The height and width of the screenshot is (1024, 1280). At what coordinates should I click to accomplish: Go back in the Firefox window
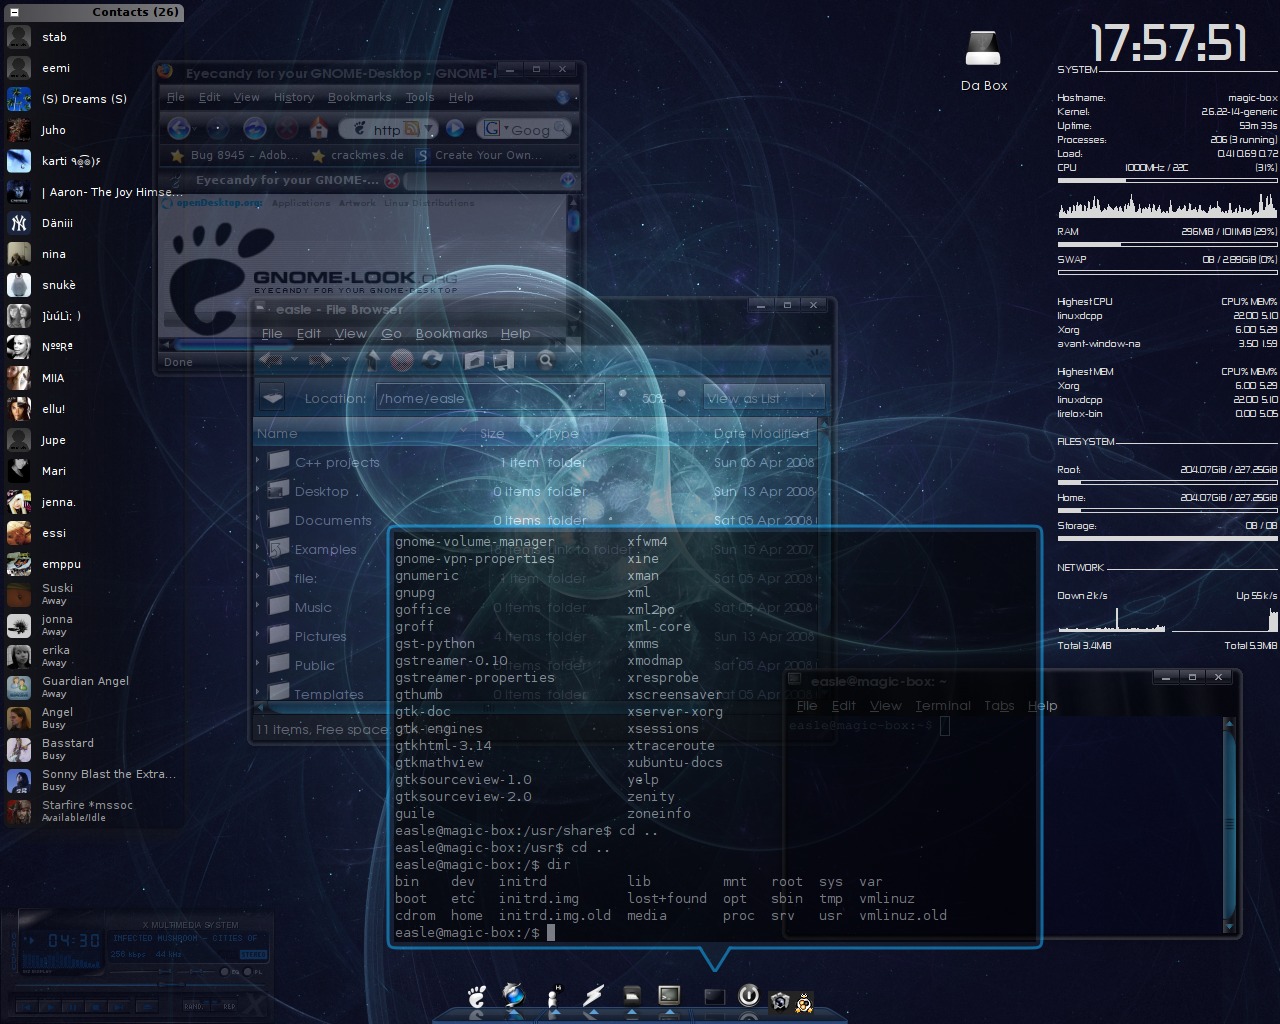click(x=179, y=128)
